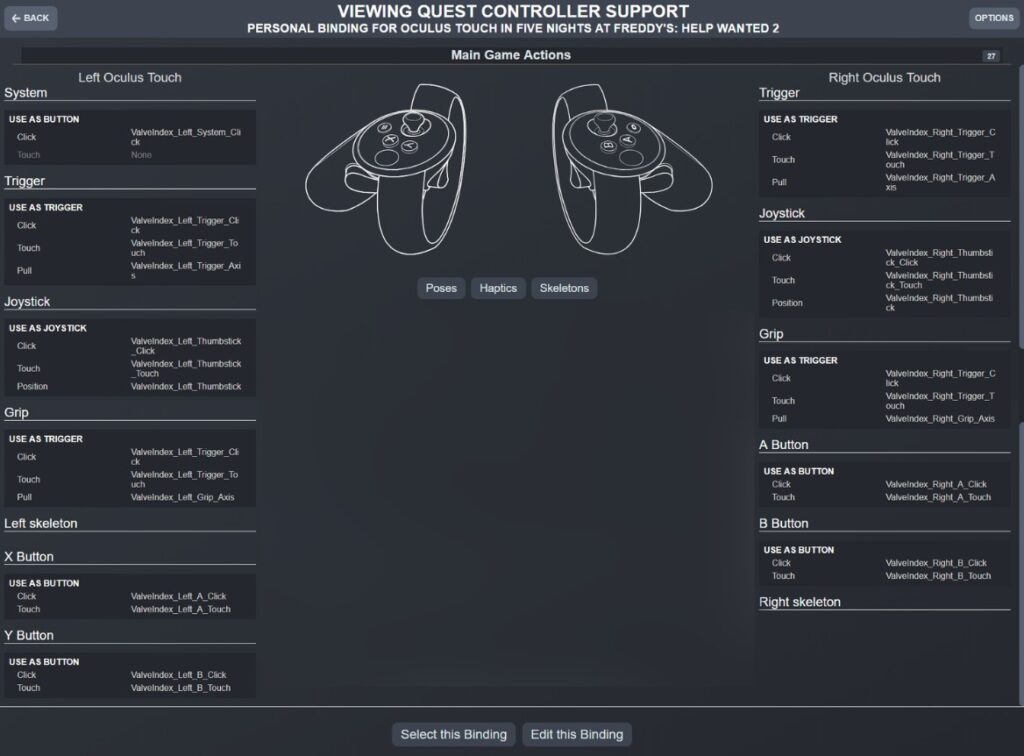Click ValveIndex_Left_B_Click binding
This screenshot has width=1024, height=756.
pyautogui.click(x=178, y=675)
